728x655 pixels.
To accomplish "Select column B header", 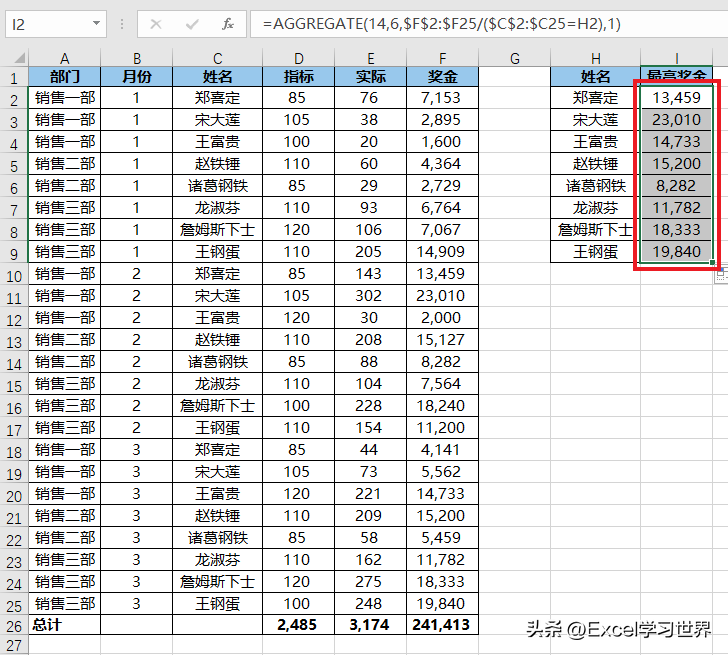I will 136,58.
